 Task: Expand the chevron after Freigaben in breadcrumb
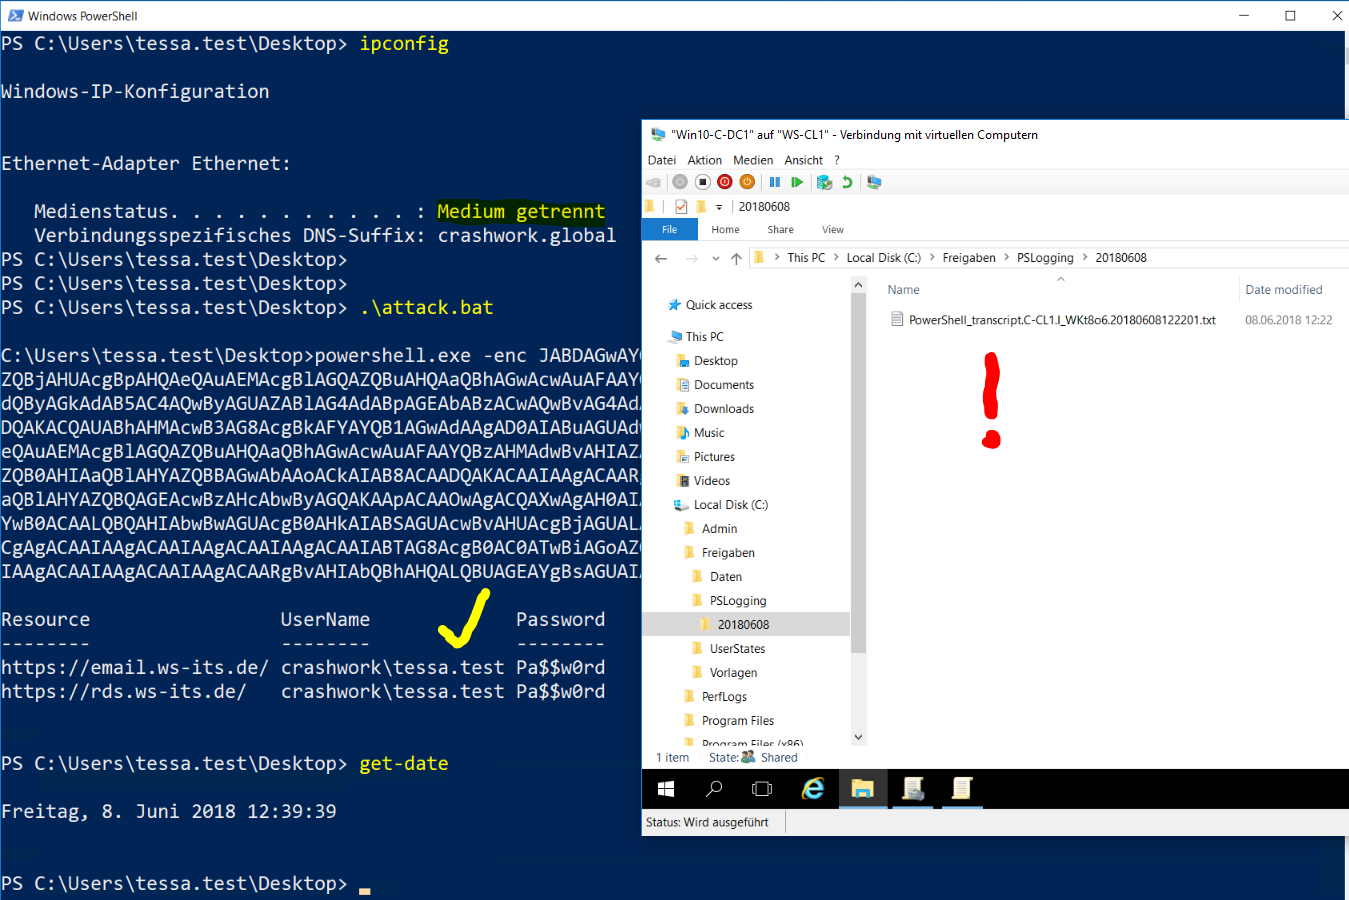coord(1007,258)
